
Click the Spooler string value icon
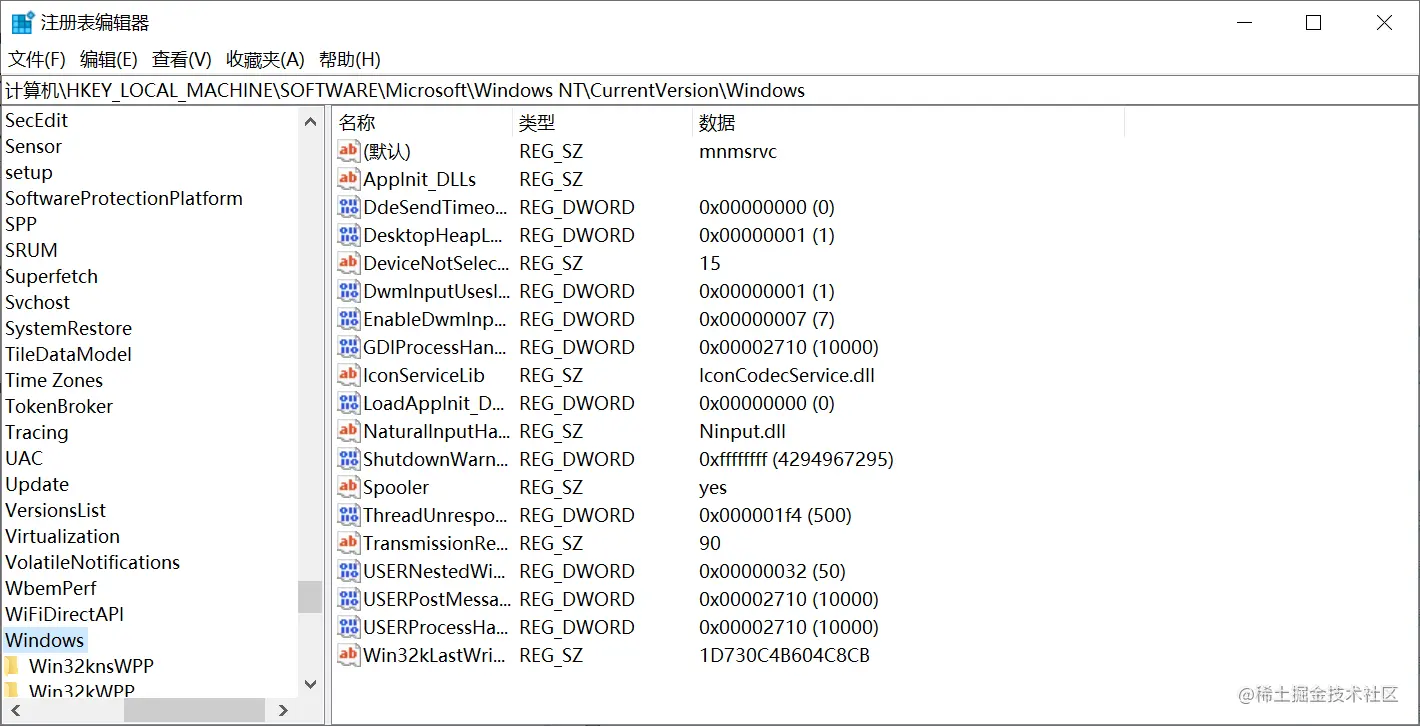348,487
